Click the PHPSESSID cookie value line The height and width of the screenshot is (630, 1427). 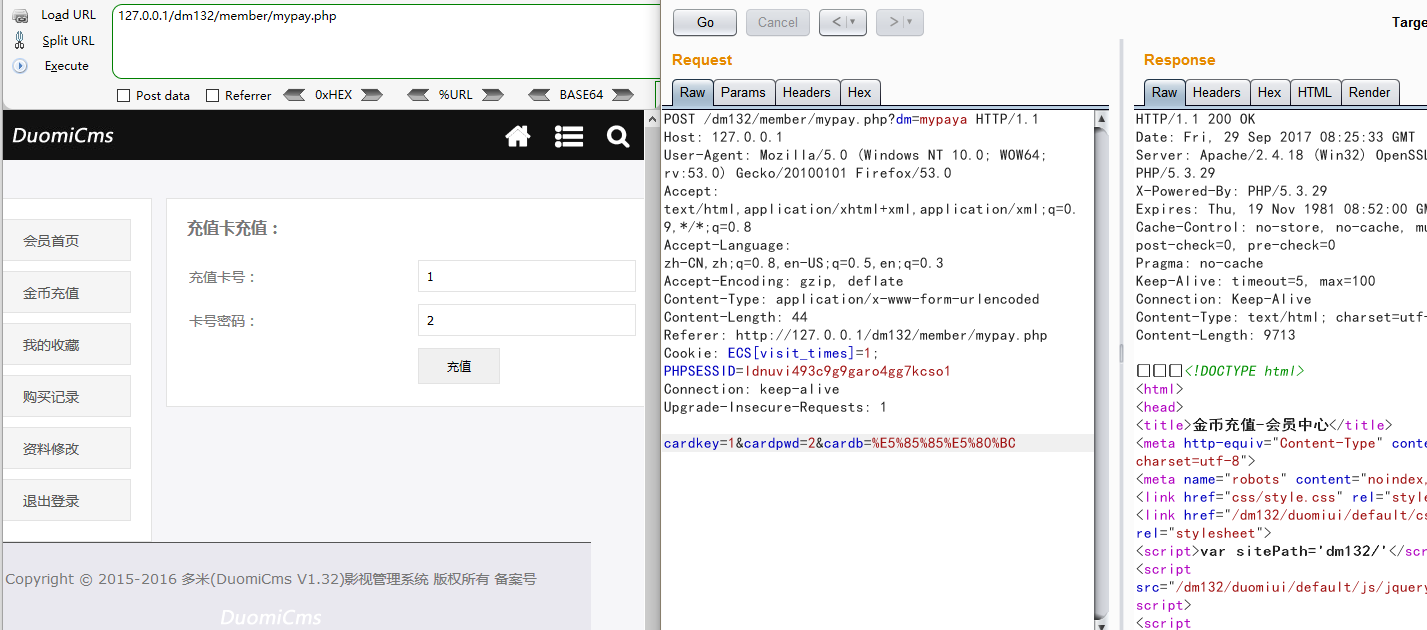807,371
